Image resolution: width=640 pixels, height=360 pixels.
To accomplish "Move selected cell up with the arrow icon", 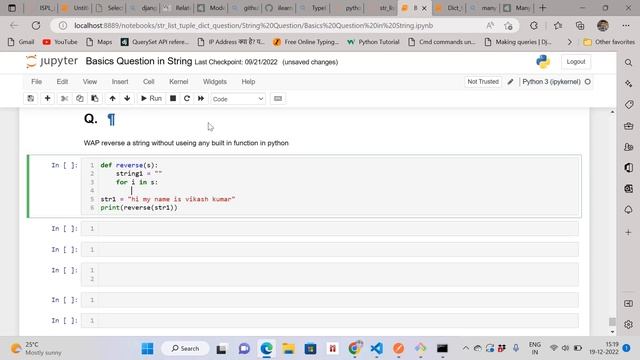I will [112, 98].
